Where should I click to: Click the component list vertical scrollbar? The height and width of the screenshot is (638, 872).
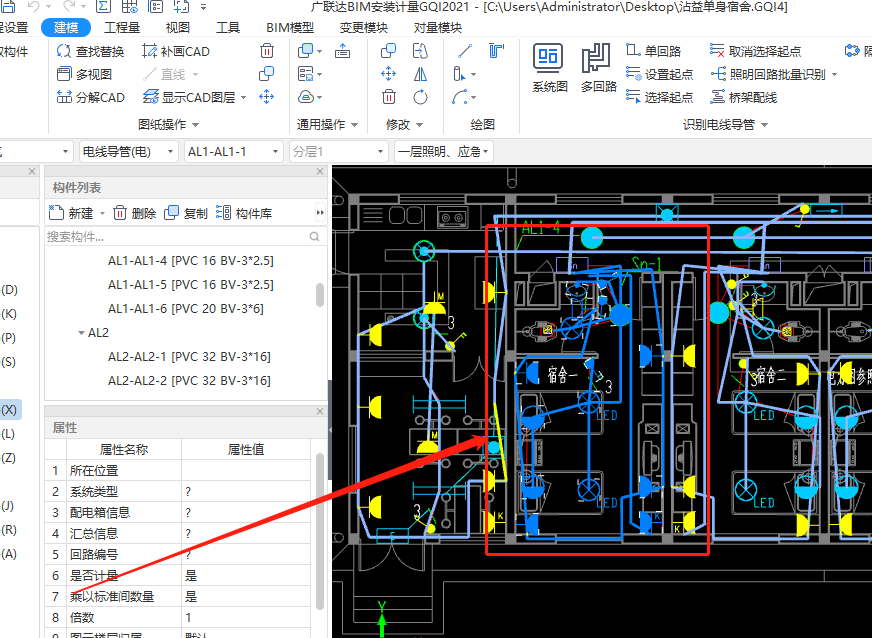pos(320,295)
